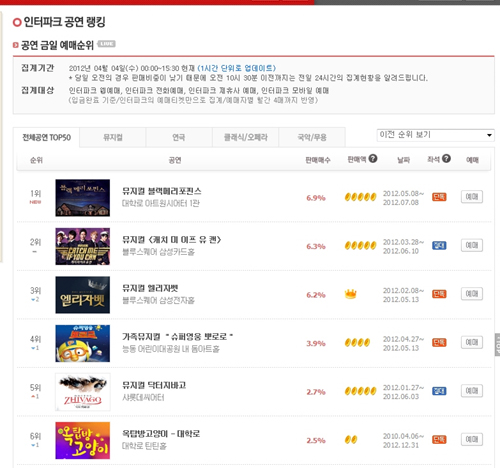Image resolution: width=500 pixels, height=468 pixels.
Task: Click the crown icon for 엘리자벳
Action: click(x=350, y=294)
